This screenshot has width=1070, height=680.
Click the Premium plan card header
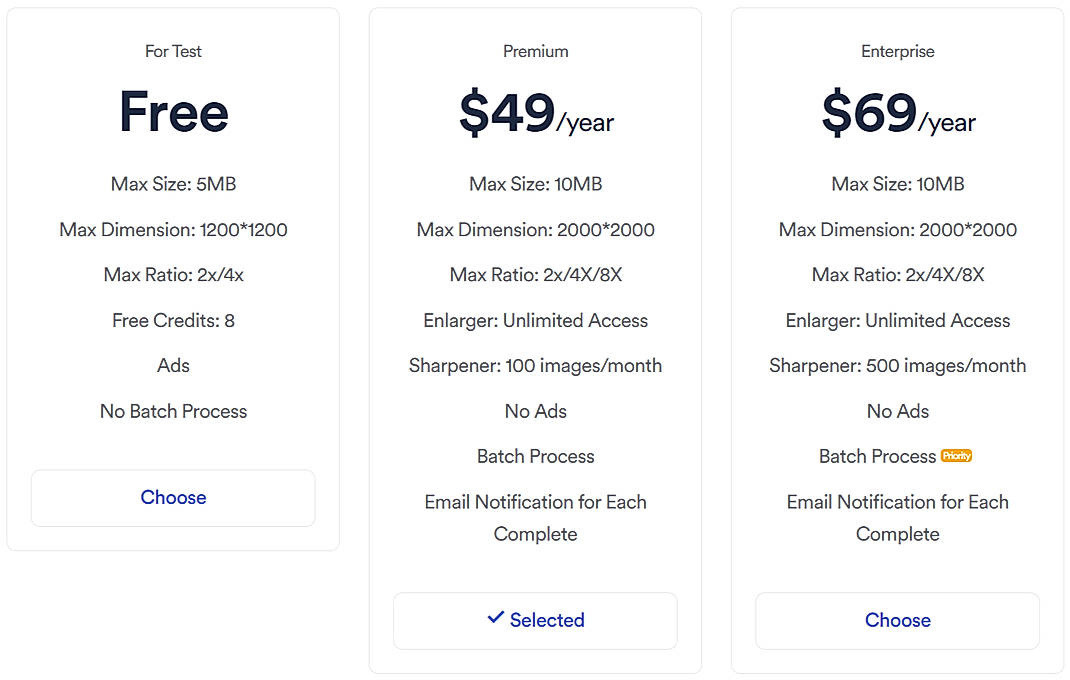pyautogui.click(x=535, y=51)
